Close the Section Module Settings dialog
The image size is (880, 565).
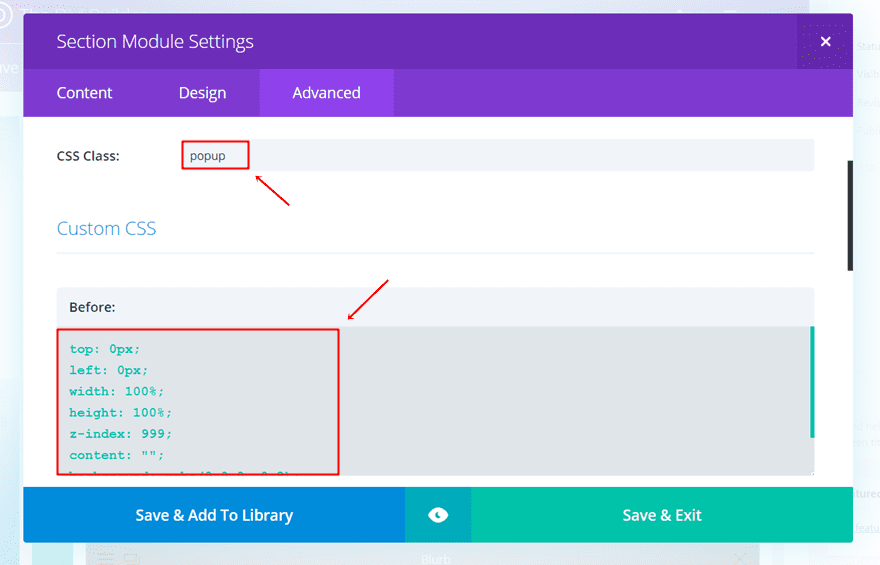825,42
